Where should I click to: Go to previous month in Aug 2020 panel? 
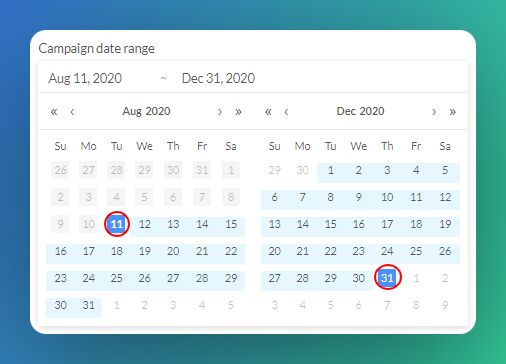point(72,112)
